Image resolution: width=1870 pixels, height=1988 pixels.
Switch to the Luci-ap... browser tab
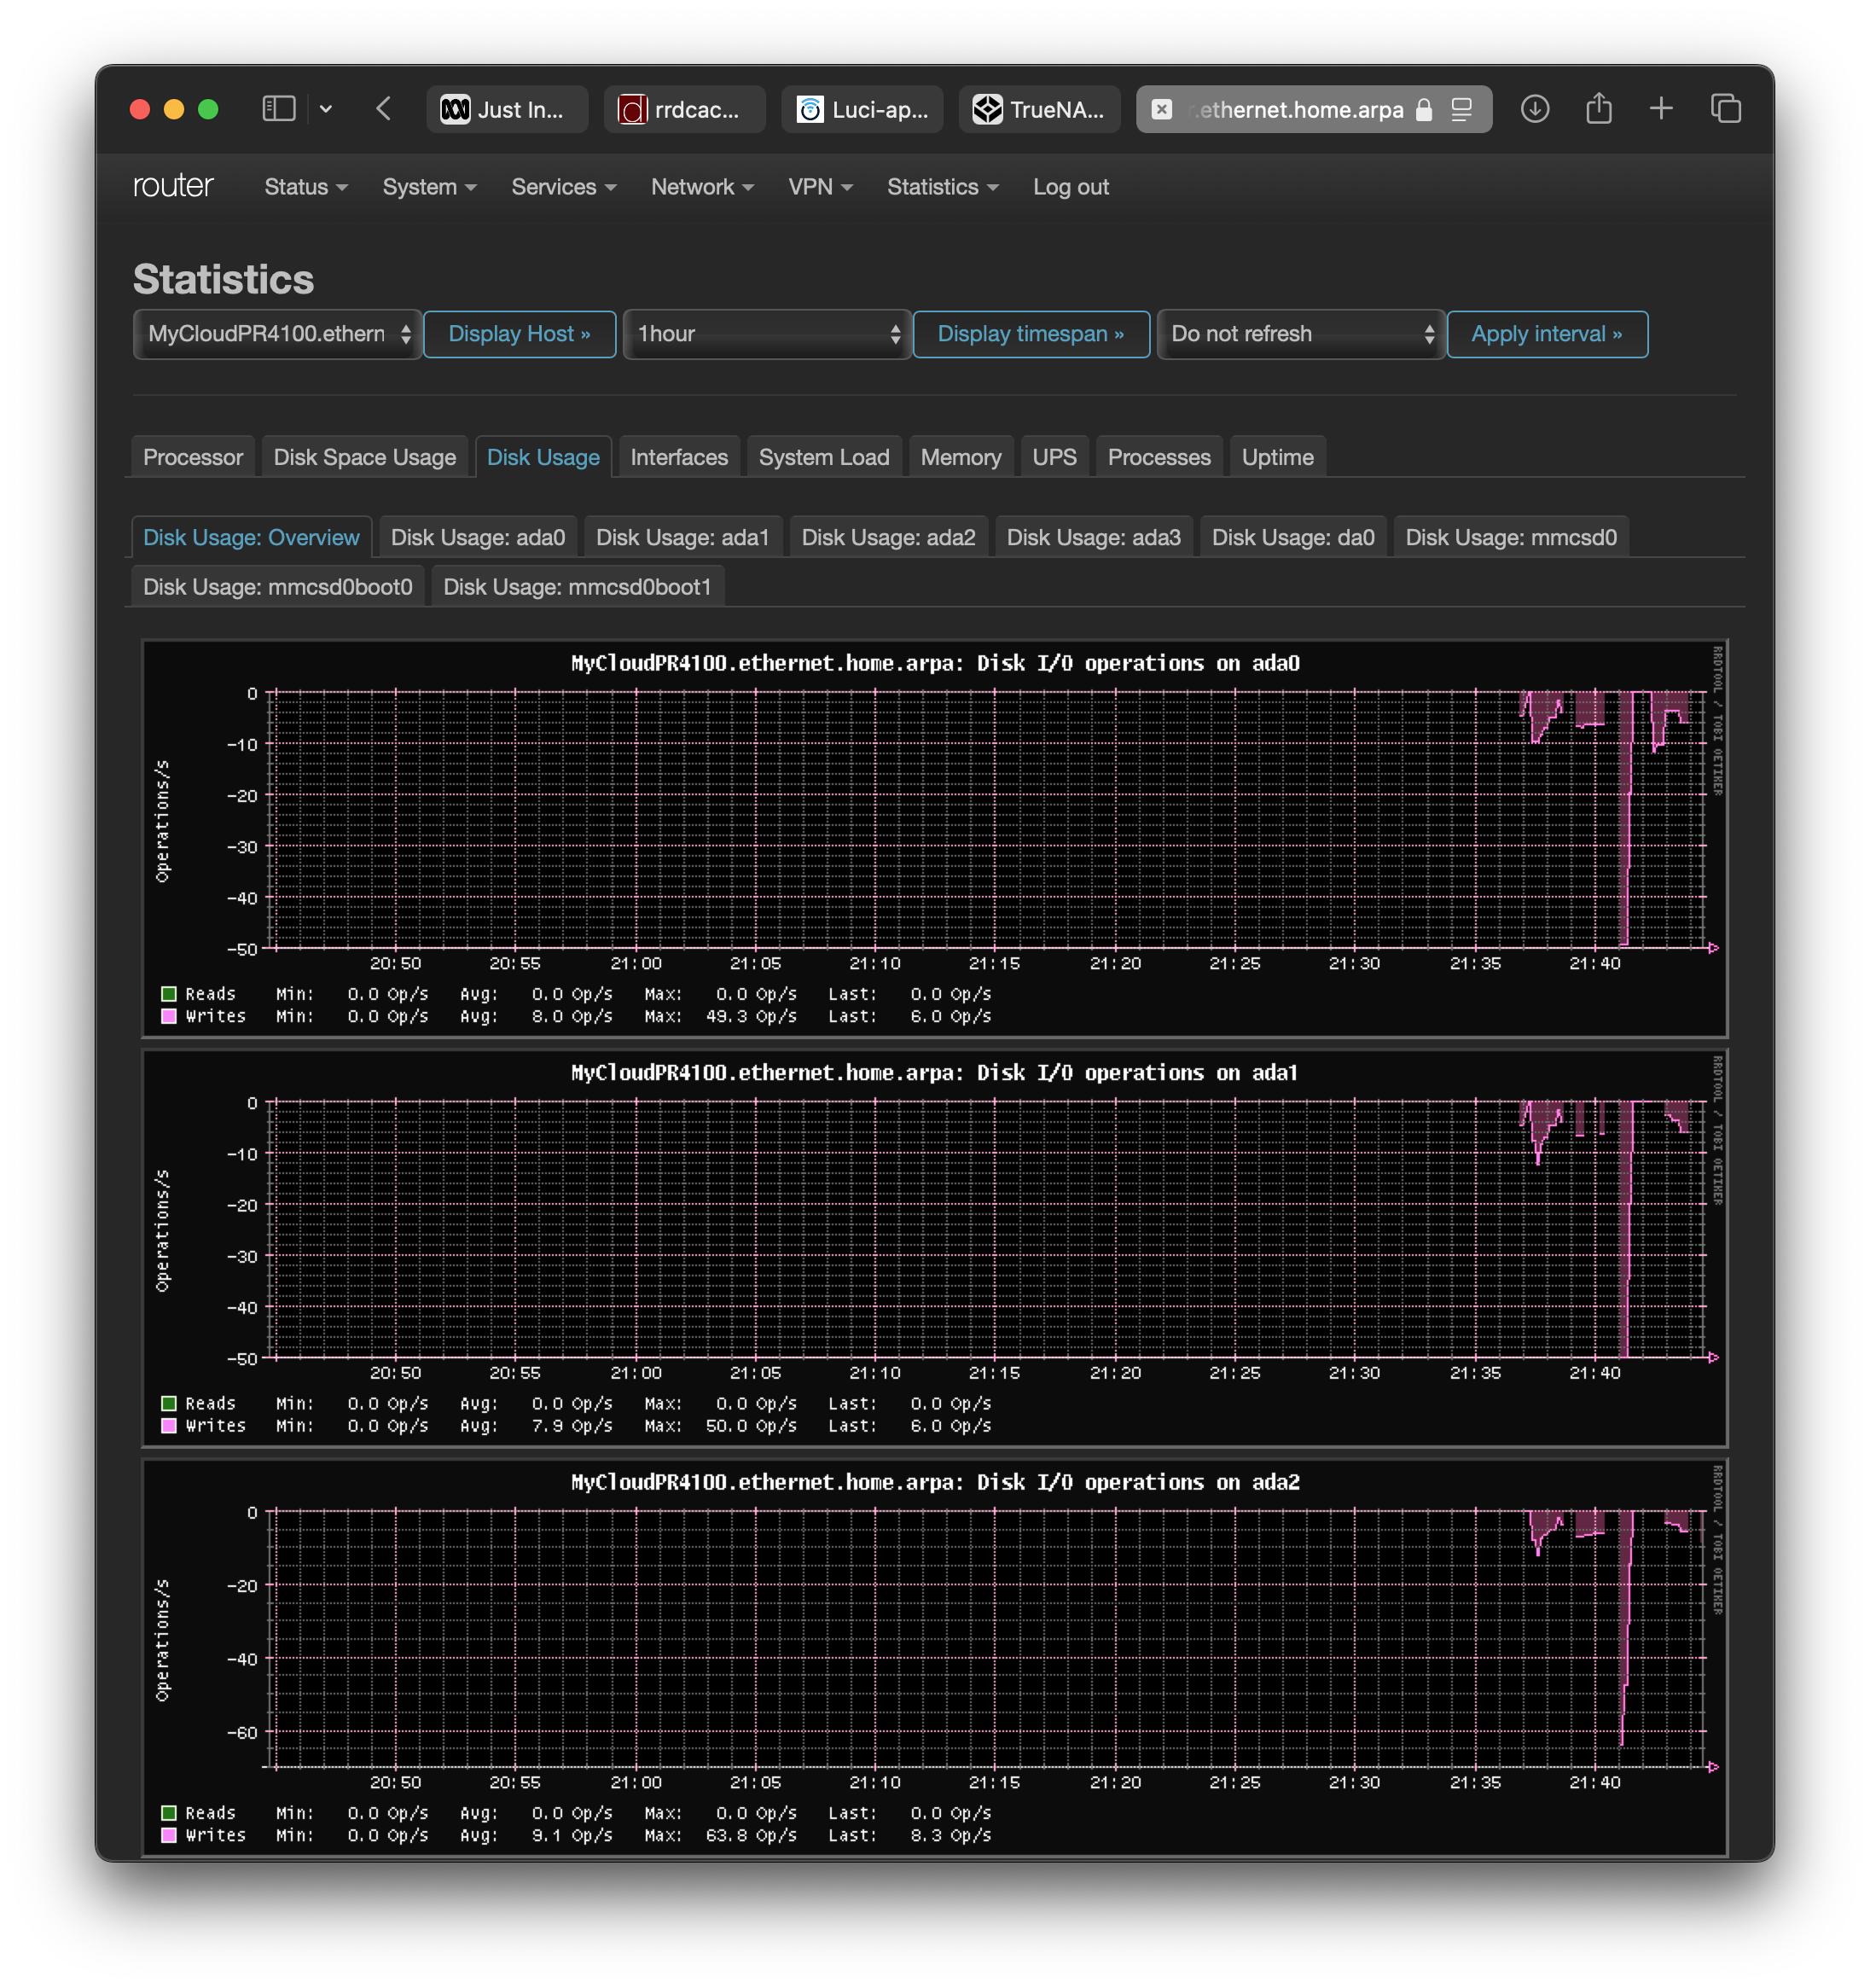[x=862, y=109]
